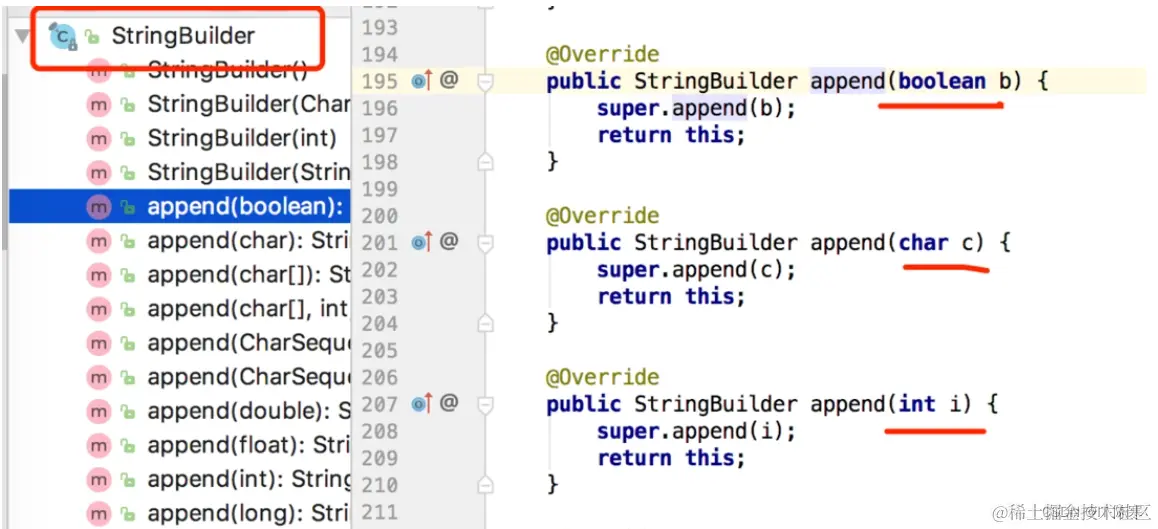Click the @ annotation marker on line 195
Image resolution: width=1158 pixels, height=529 pixels.
(x=448, y=80)
